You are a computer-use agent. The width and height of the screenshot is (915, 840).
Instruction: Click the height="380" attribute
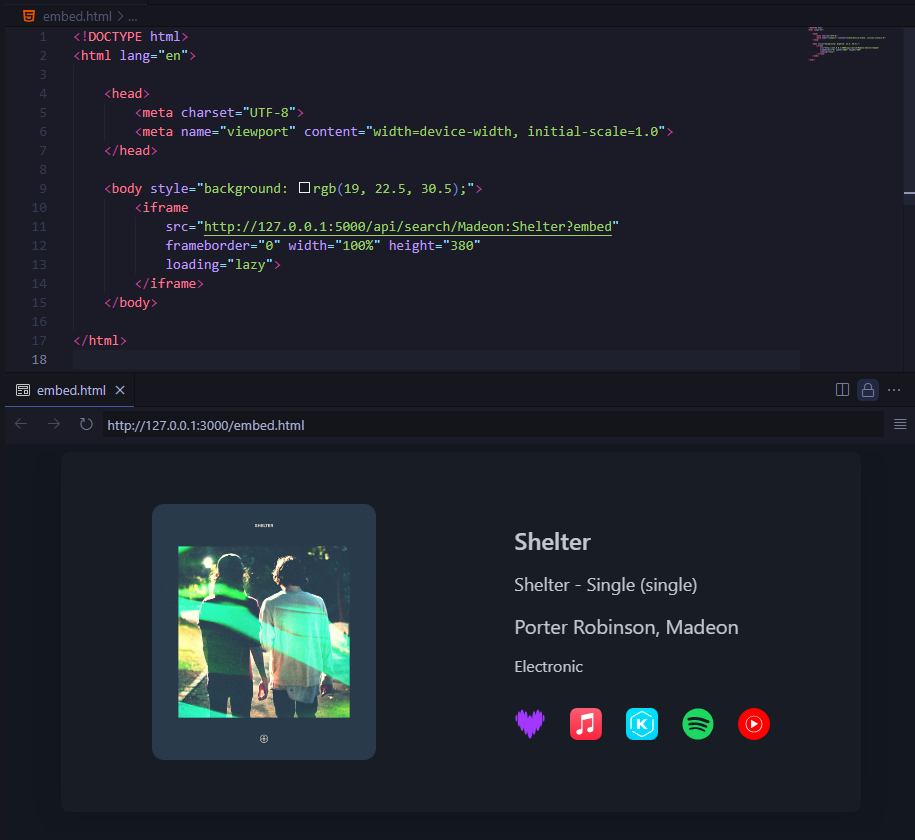point(434,246)
